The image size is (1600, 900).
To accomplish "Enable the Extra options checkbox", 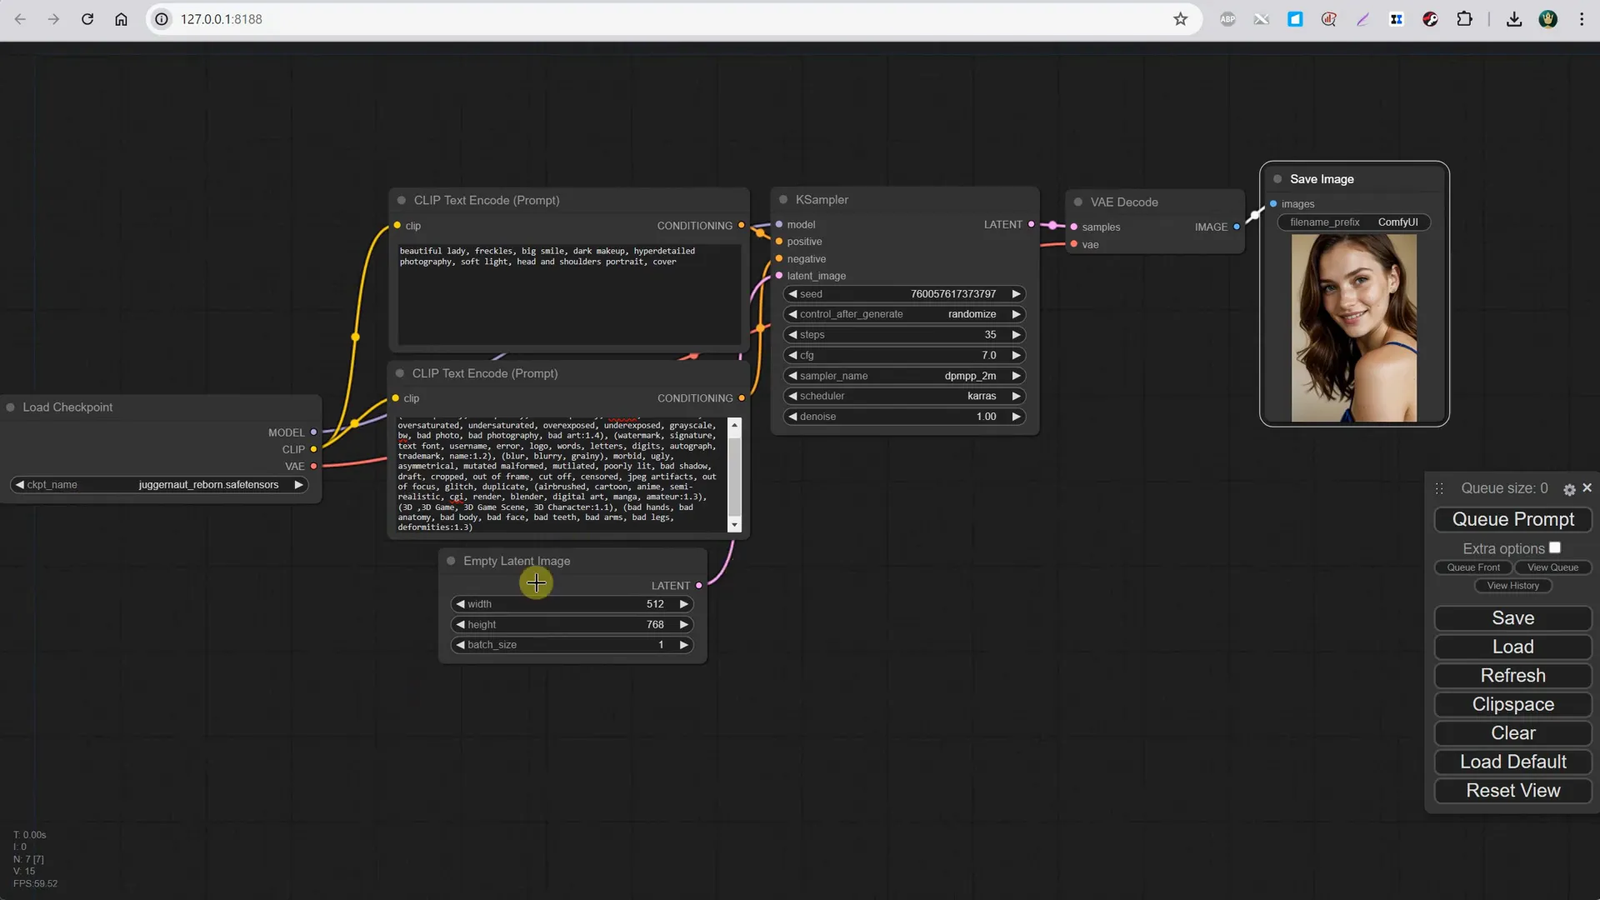I will tap(1555, 547).
